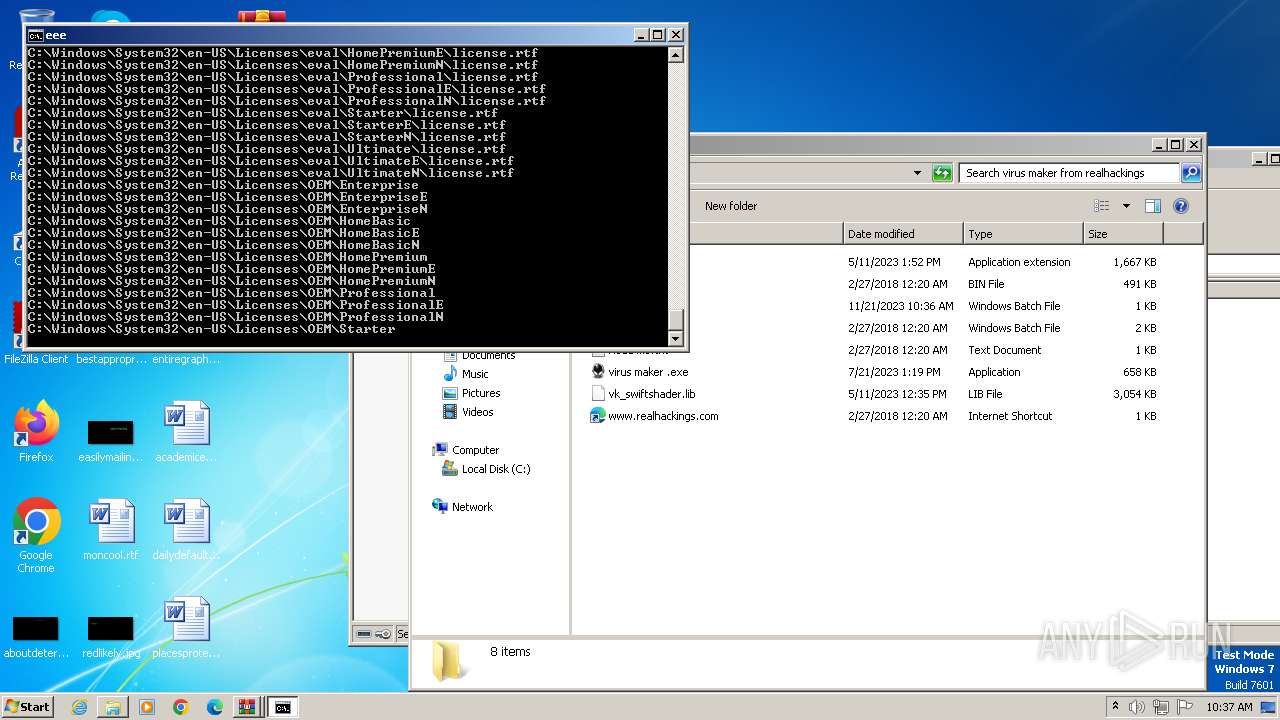Sort by Date modified column

904,234
